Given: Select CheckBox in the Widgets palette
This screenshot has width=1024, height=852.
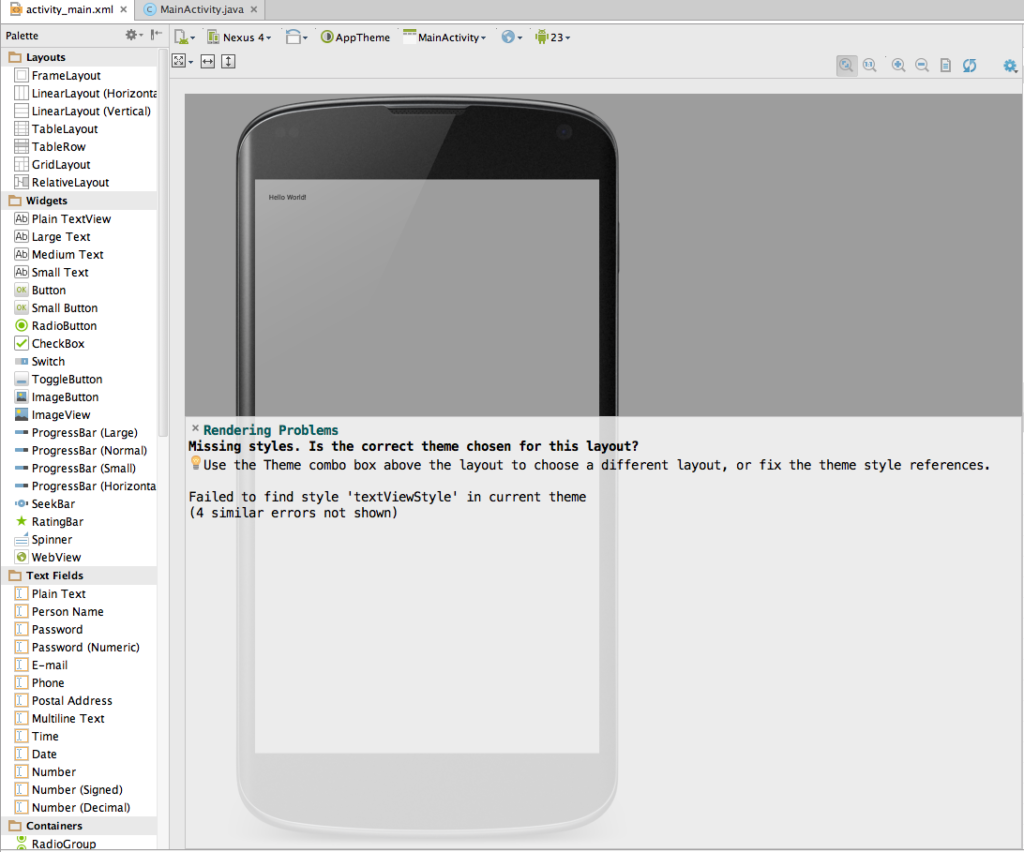Looking at the screenshot, I should point(55,343).
